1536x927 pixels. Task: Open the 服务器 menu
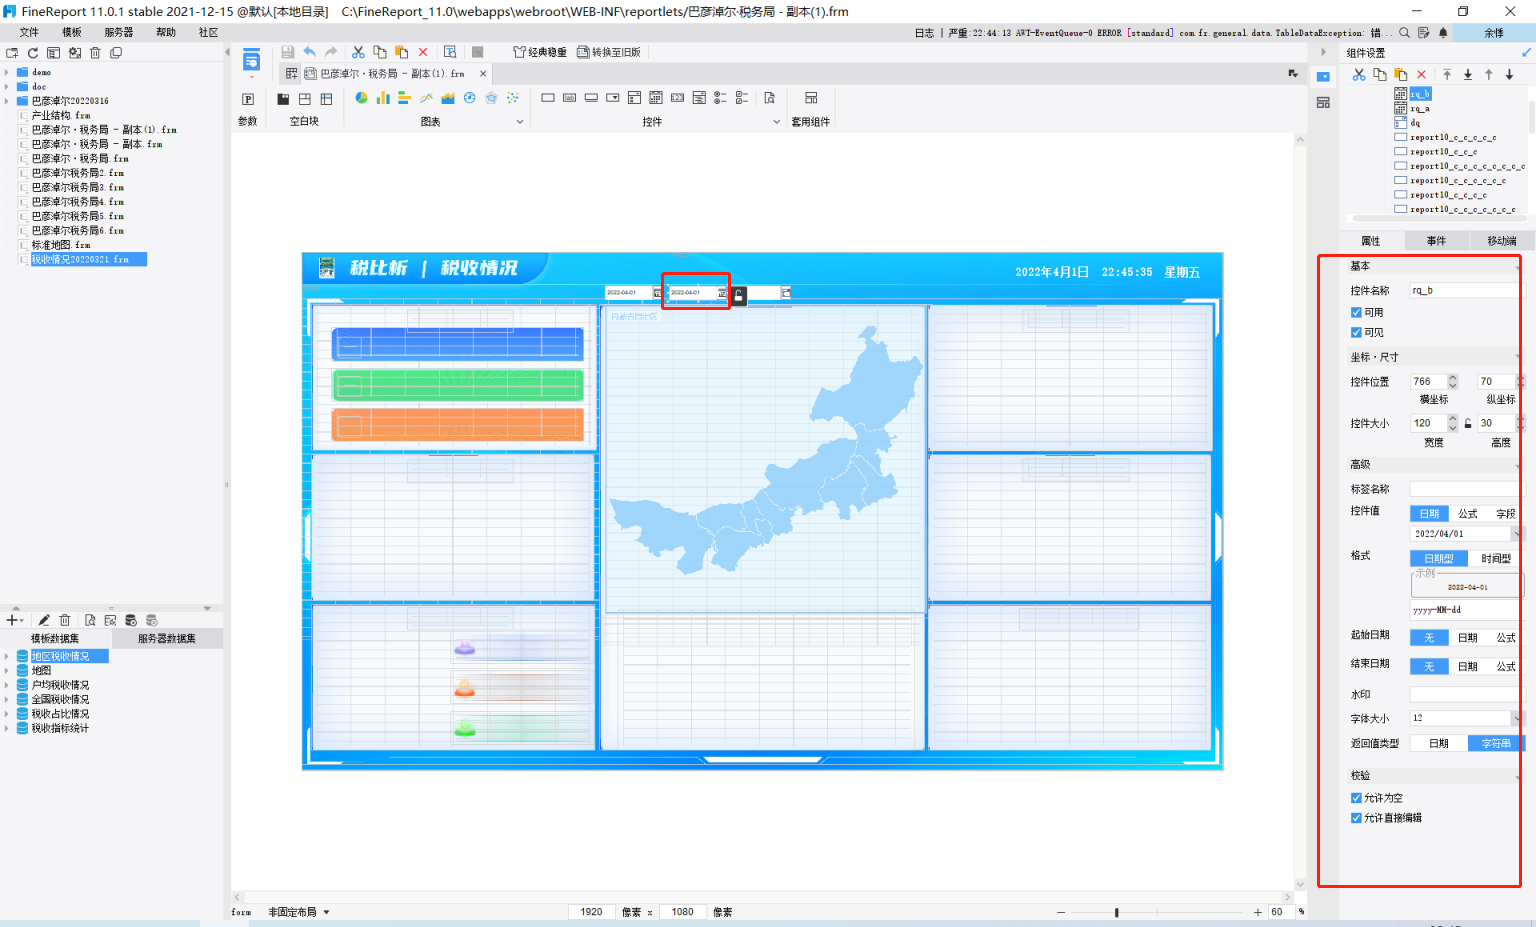119,33
